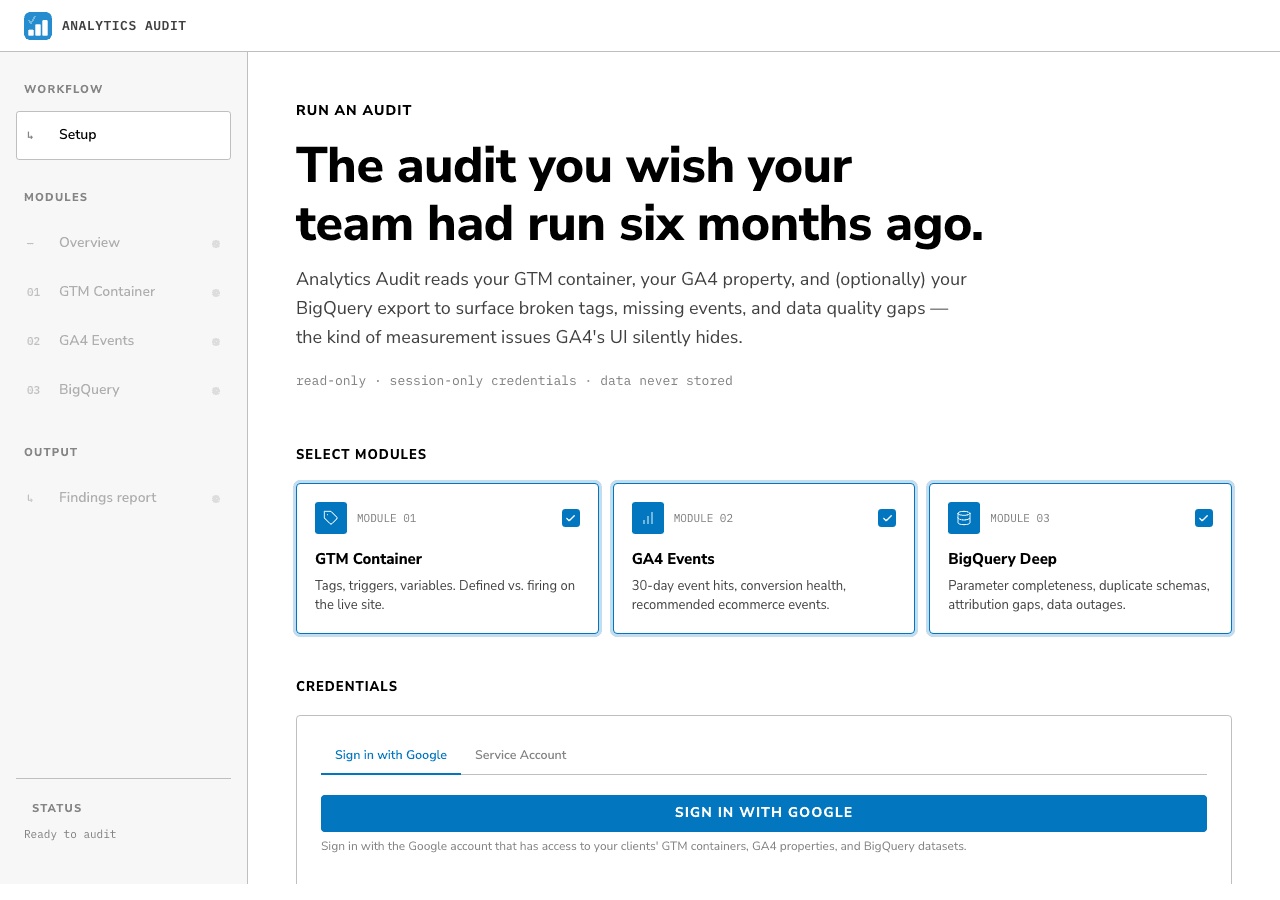The height and width of the screenshot is (900, 1280).
Task: Click the 'CREDENTIALS' heading
Action: [347, 687]
